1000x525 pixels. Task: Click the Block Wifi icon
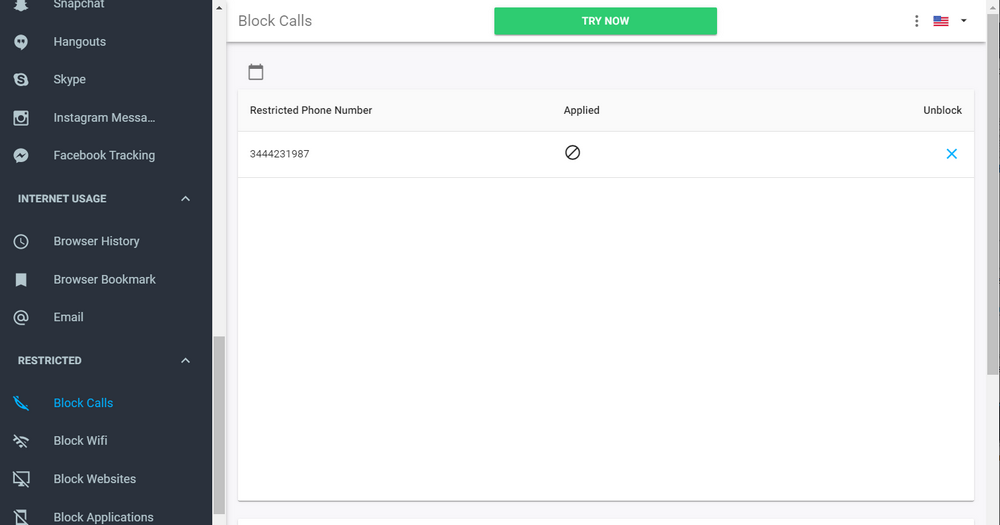point(21,441)
